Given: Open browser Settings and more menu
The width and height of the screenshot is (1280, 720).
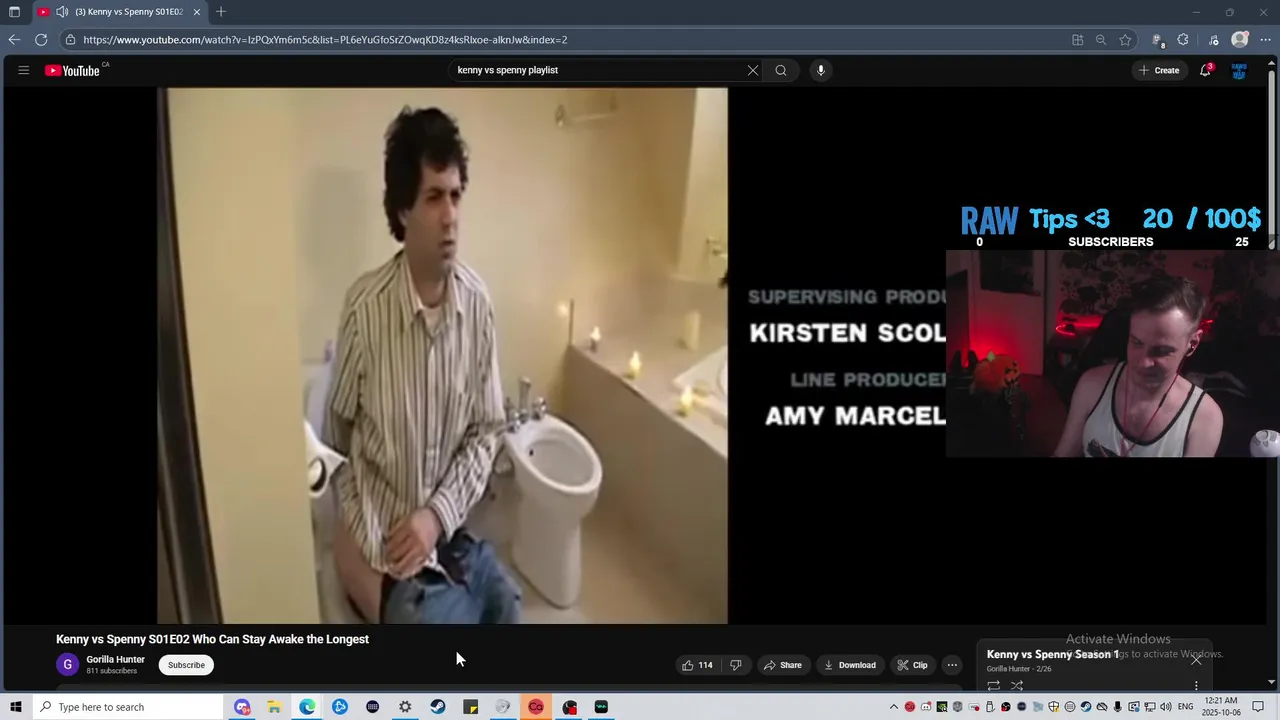Looking at the screenshot, I should click(1265, 40).
